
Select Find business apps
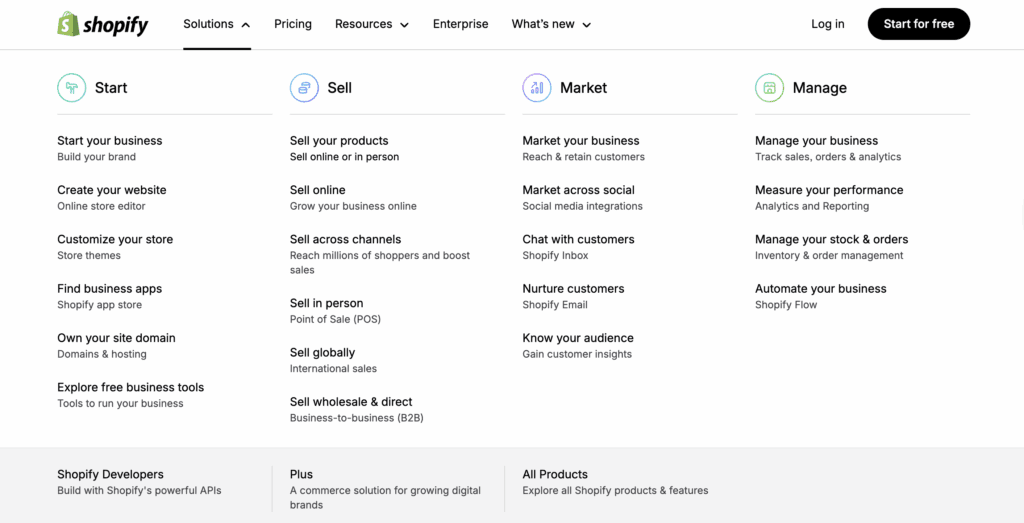[x=110, y=289]
